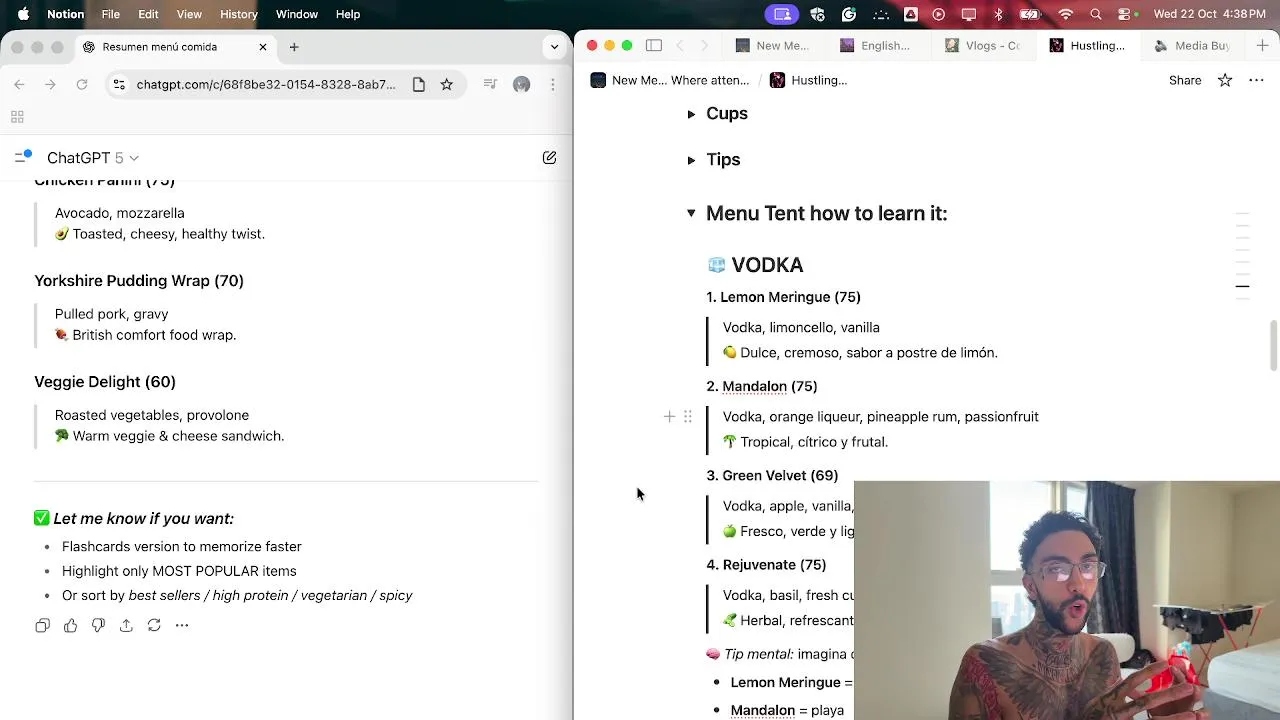Go forward in the browser
This screenshot has height=720, width=1280.
click(50, 85)
